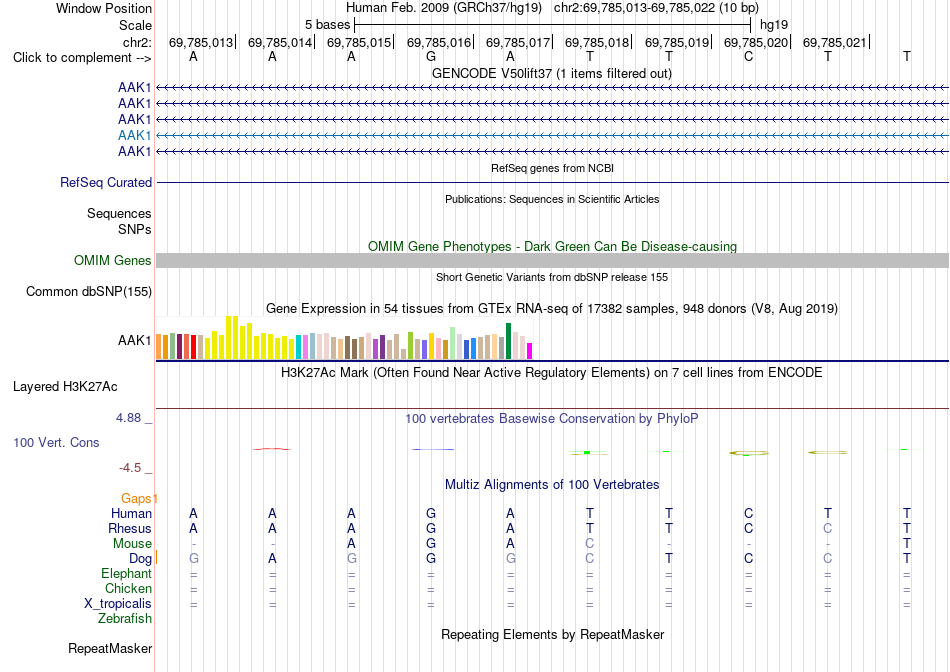Viewport: 950px width, 672px height.
Task: Click the light-blue highlighted AAK1 transcript label
Action: (135, 135)
